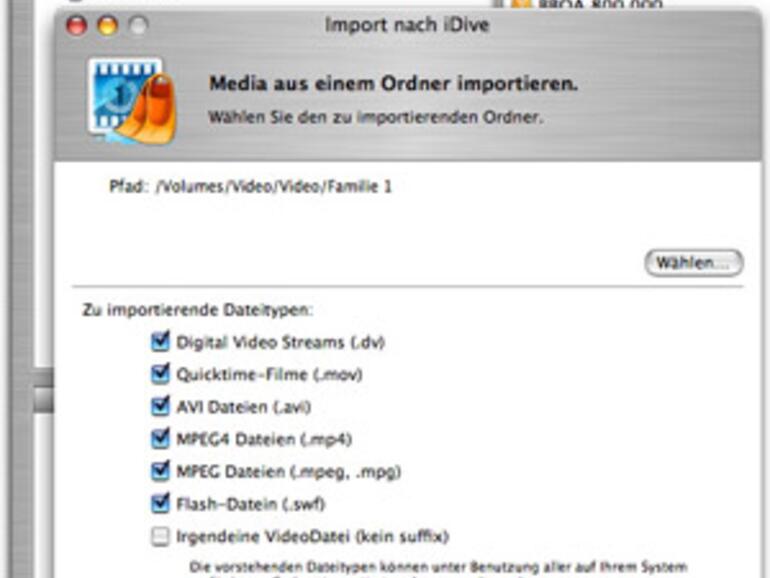Uncheck MPEG4 Dateien (.mp4)
The width and height of the screenshot is (770, 578).
(160, 439)
